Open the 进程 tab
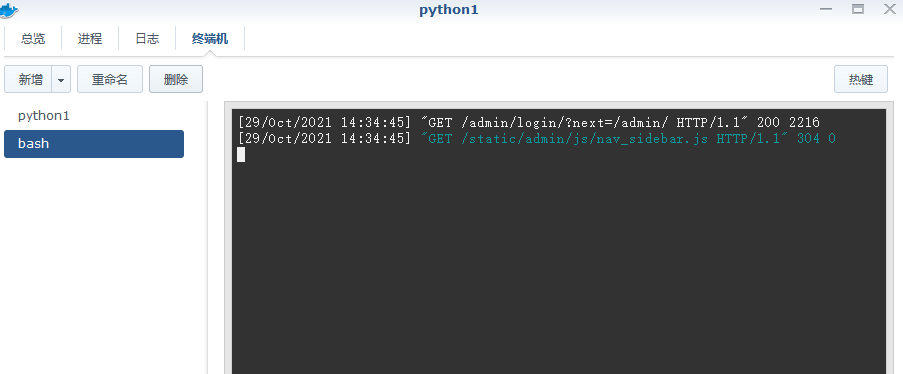Viewport: 903px width, 374px height. (90, 39)
